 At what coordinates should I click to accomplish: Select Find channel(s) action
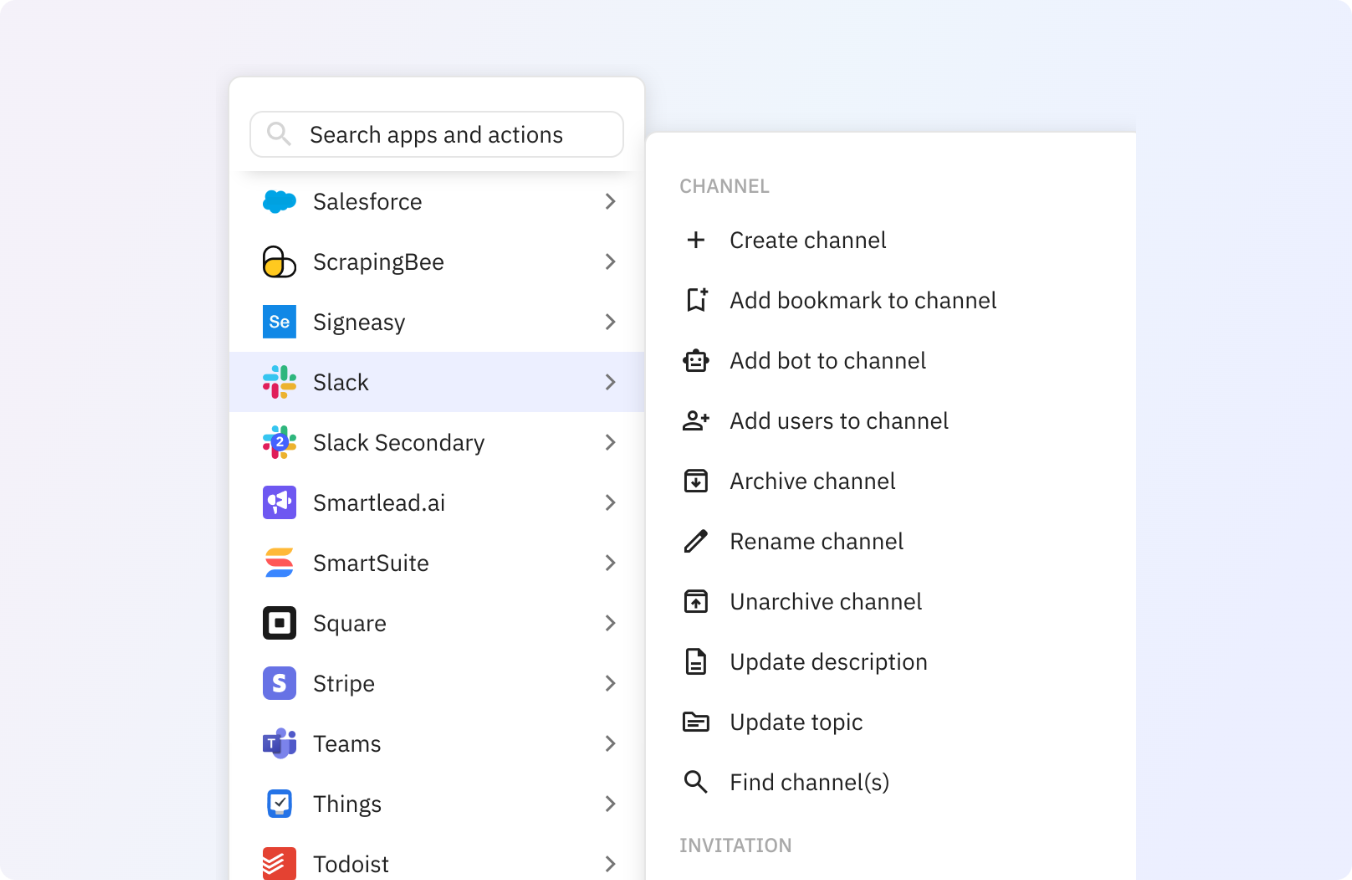891,782
